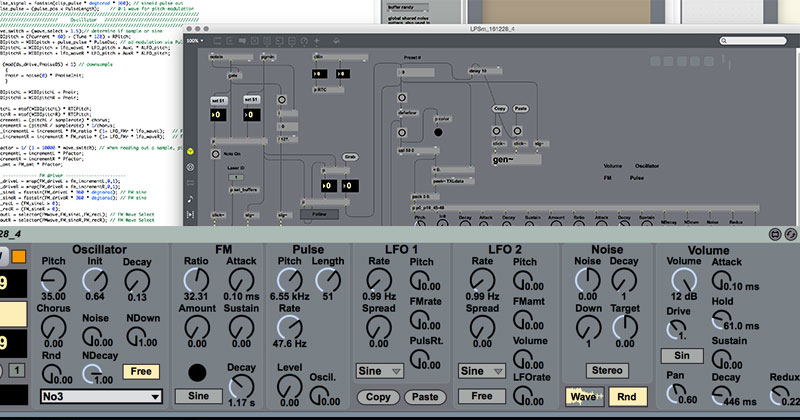Click the yellow lock icon in patcher sidebar
Image resolution: width=800 pixels, height=420 pixels.
point(190,153)
